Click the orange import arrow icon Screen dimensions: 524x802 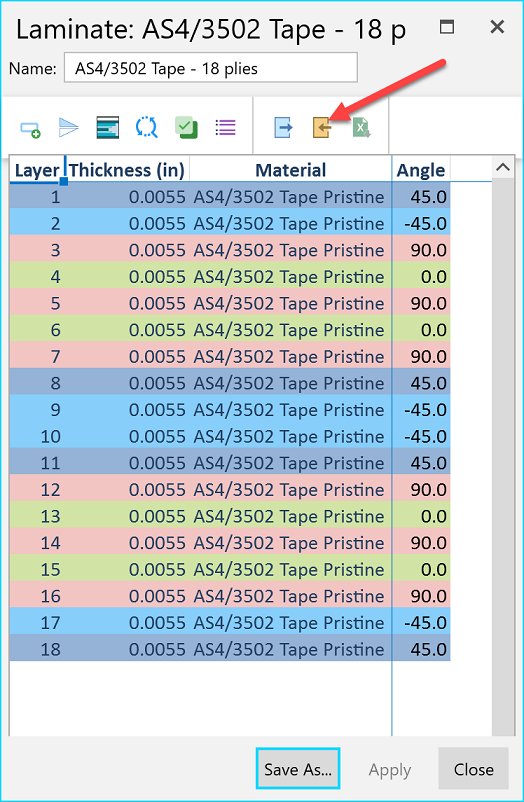pos(322,127)
